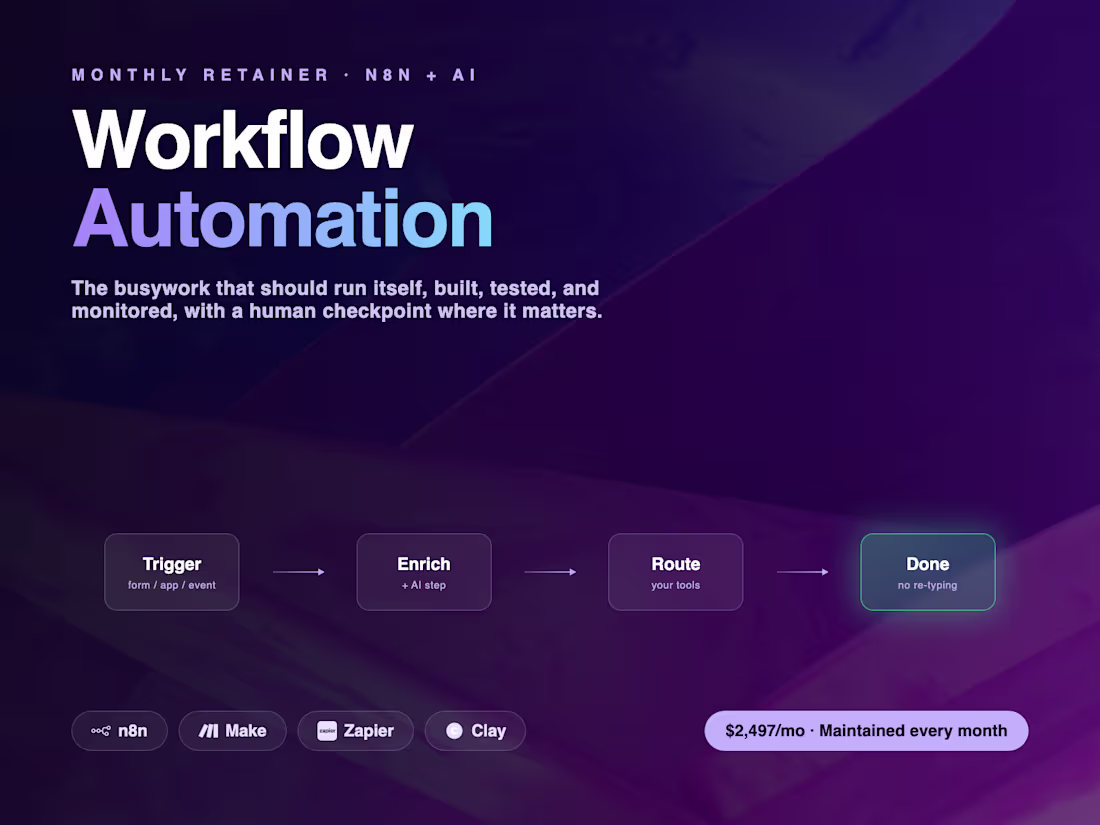This screenshot has width=1100, height=825.
Task: Select the n8n pill label
Action: click(x=133, y=731)
